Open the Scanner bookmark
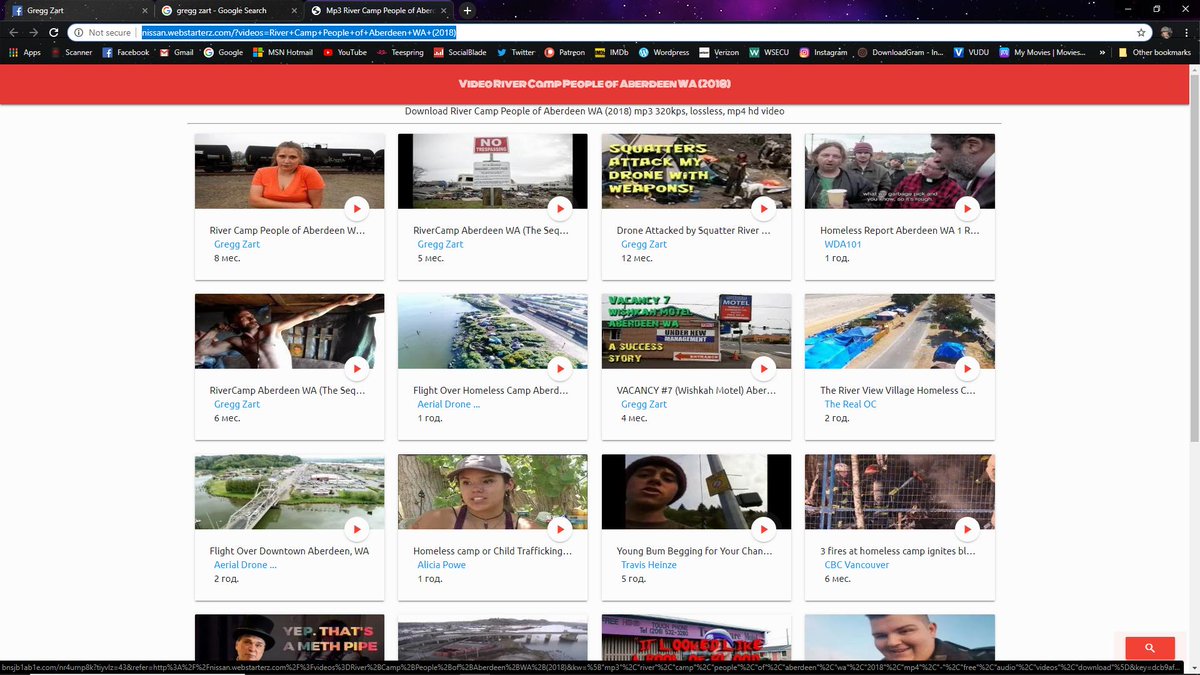The height and width of the screenshot is (675, 1200). [71, 52]
